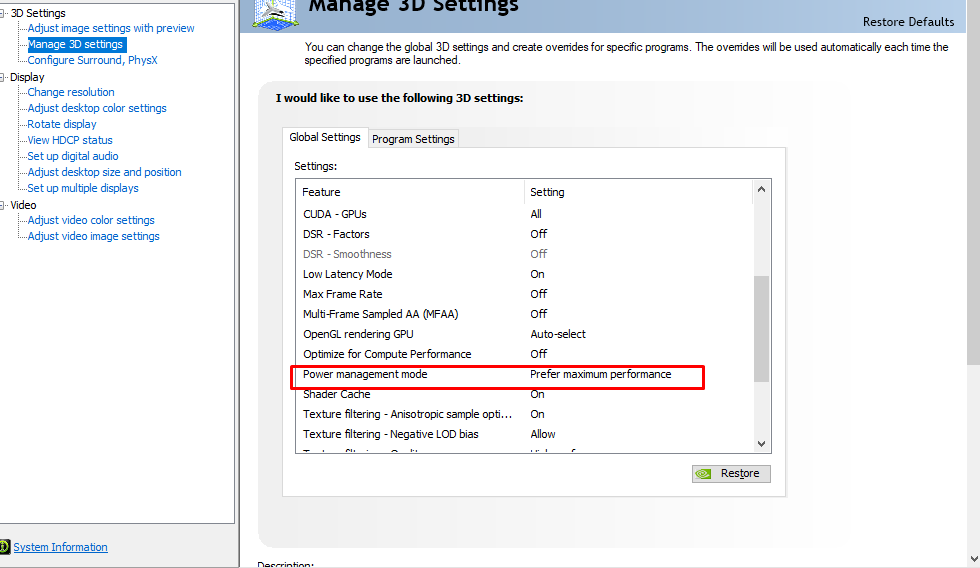
Task: Open the DSR - Factors Off value
Action: point(538,234)
